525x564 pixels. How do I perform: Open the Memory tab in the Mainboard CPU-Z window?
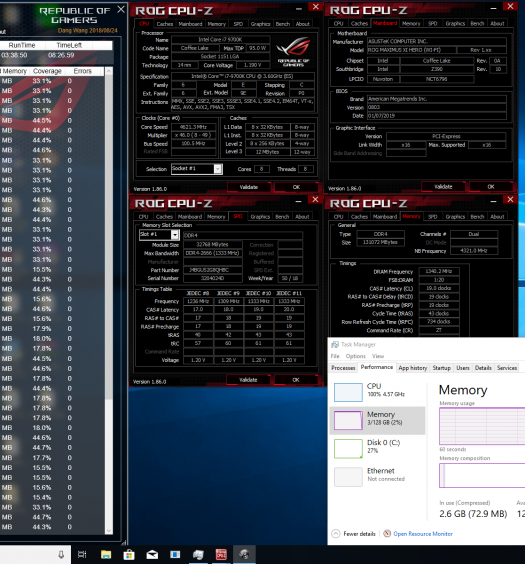click(411, 23)
